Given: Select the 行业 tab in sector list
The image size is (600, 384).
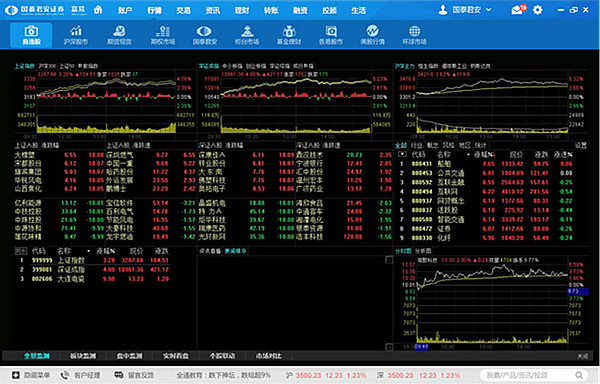Looking at the screenshot, I should click(x=416, y=145).
